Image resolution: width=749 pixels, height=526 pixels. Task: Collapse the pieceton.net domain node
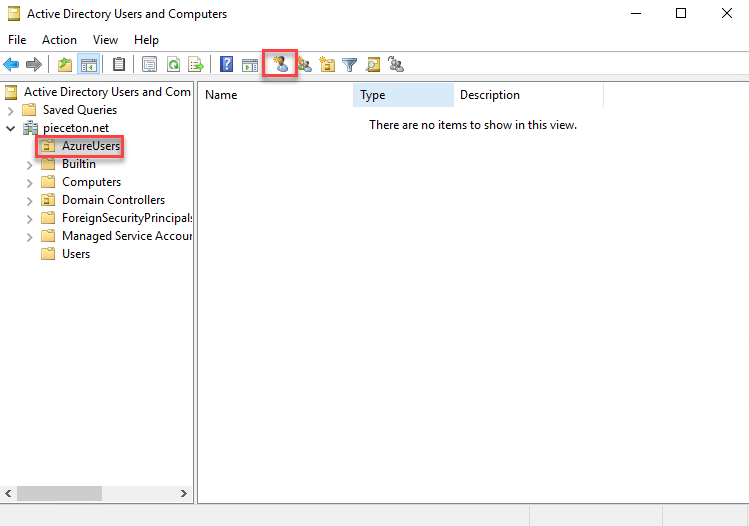pos(11,129)
